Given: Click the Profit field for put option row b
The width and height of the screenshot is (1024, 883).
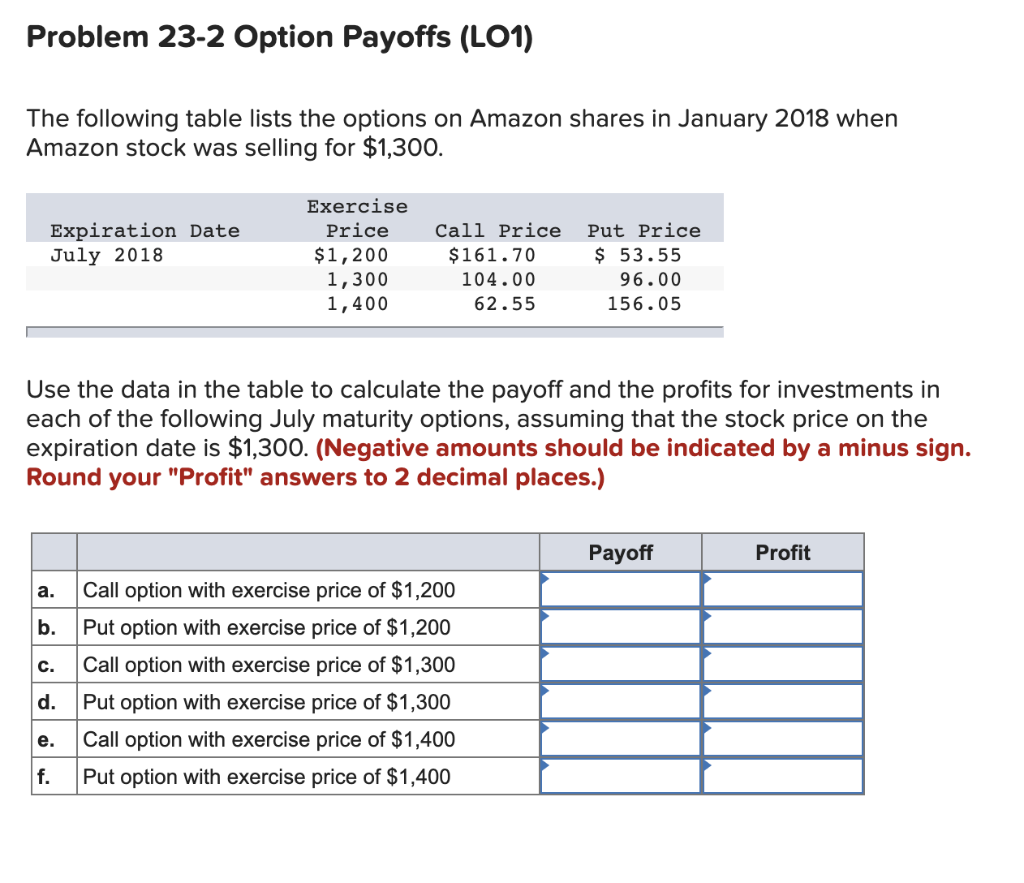Looking at the screenshot, I should click(x=782, y=626).
